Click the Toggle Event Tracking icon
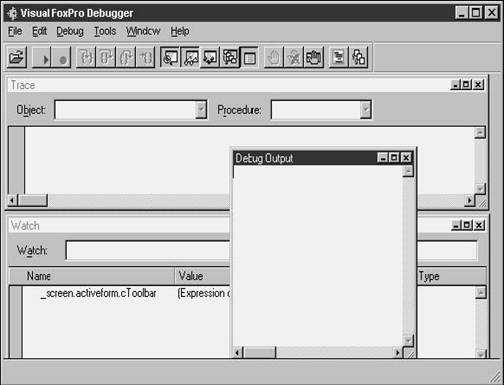Image resolution: width=504 pixels, height=385 pixels. (x=358, y=58)
